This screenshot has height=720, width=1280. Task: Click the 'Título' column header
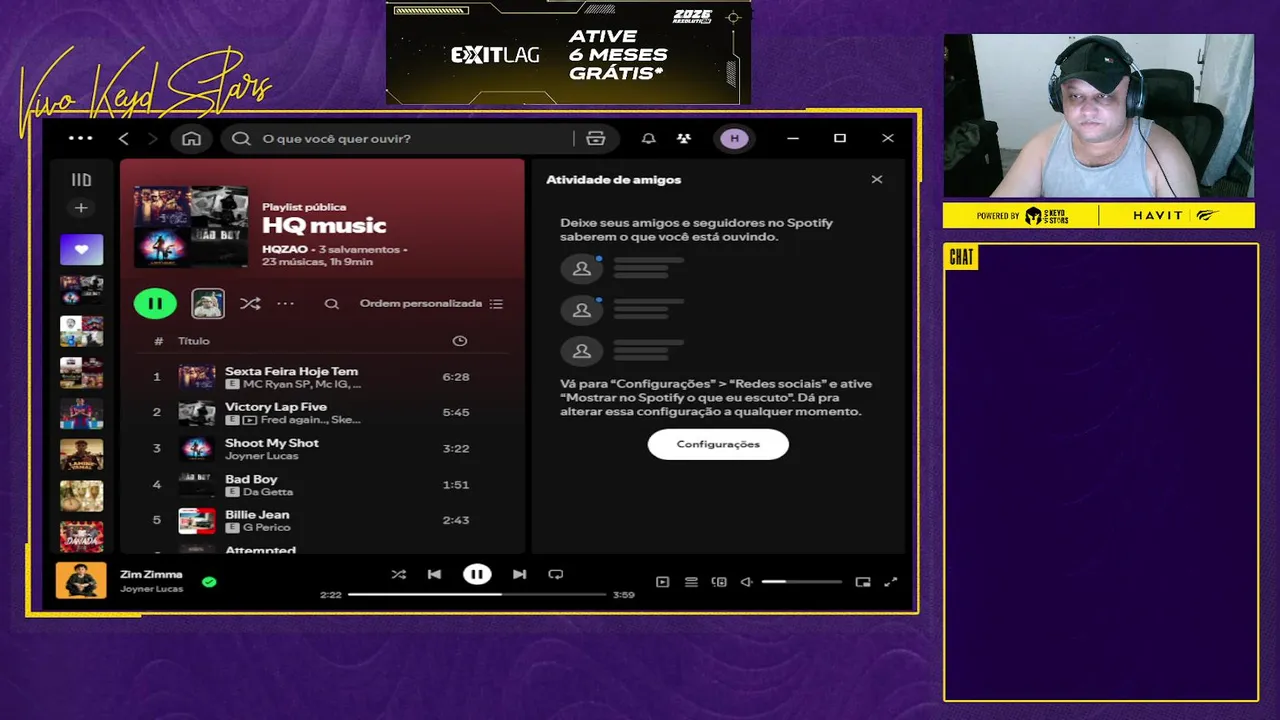[194, 341]
